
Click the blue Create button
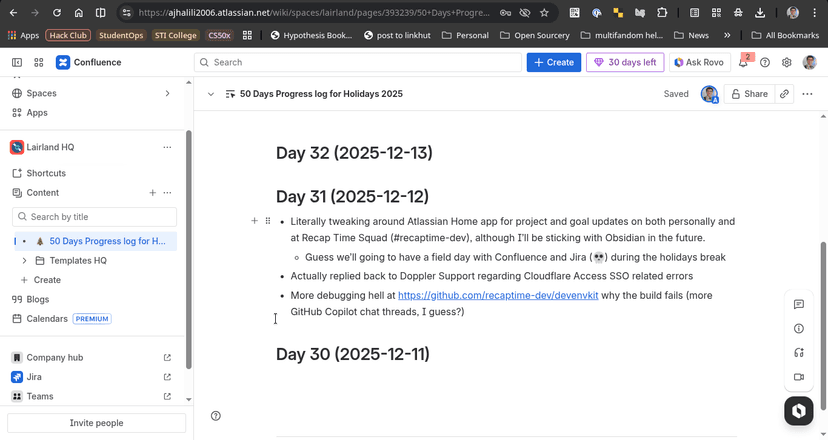click(553, 62)
